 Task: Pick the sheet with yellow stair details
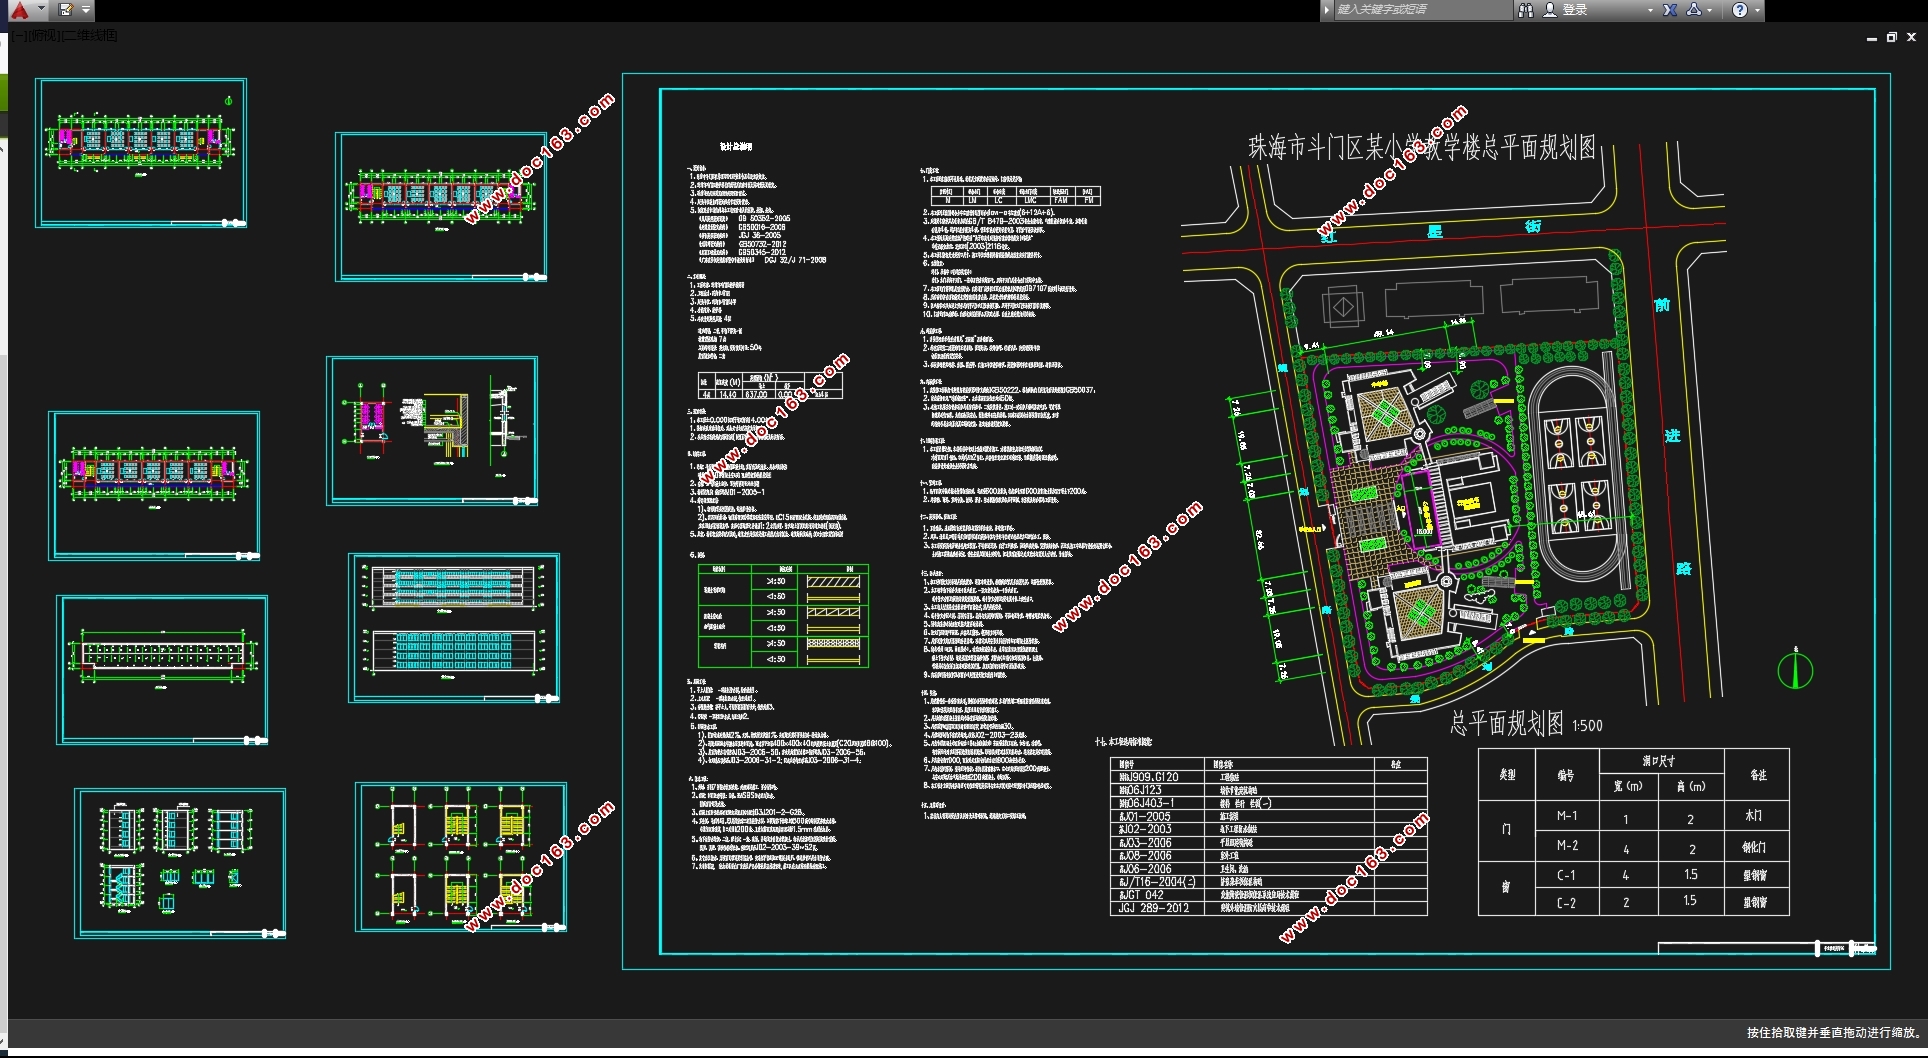pyautogui.click(x=461, y=858)
